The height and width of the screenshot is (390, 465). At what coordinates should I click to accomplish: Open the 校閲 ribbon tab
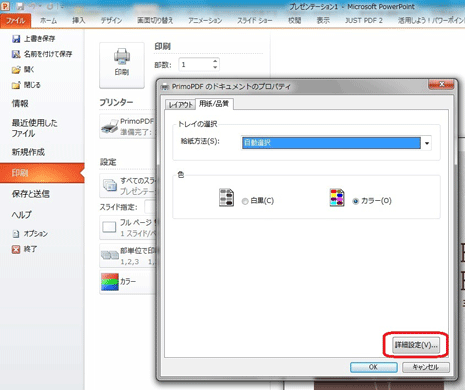295,21
